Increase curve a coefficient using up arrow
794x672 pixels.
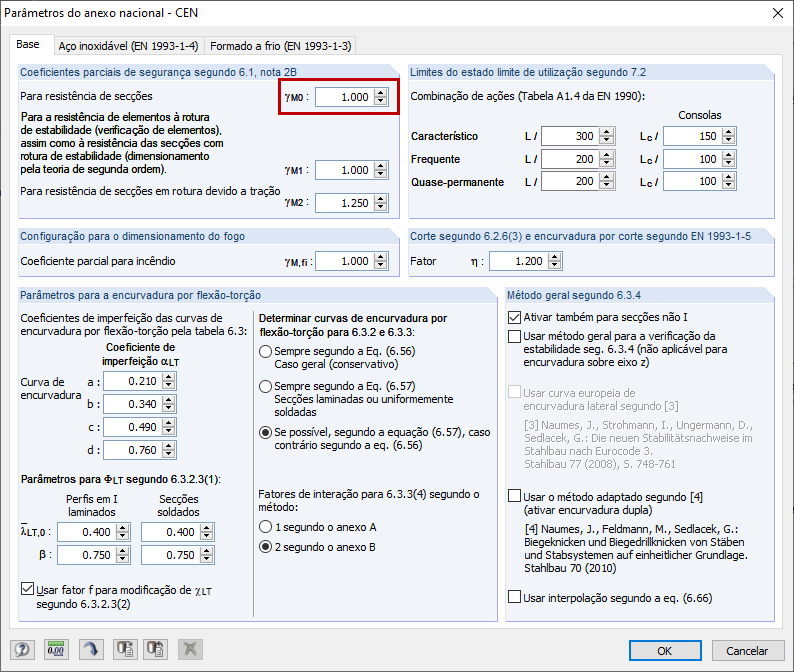[169, 377]
